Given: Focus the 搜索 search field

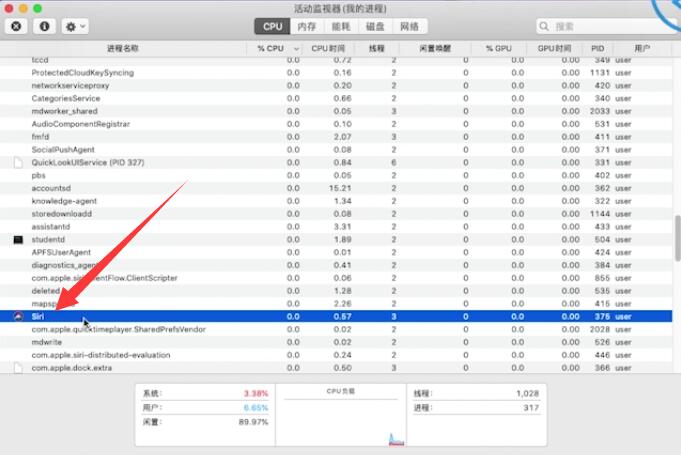Looking at the screenshot, I should 608,26.
